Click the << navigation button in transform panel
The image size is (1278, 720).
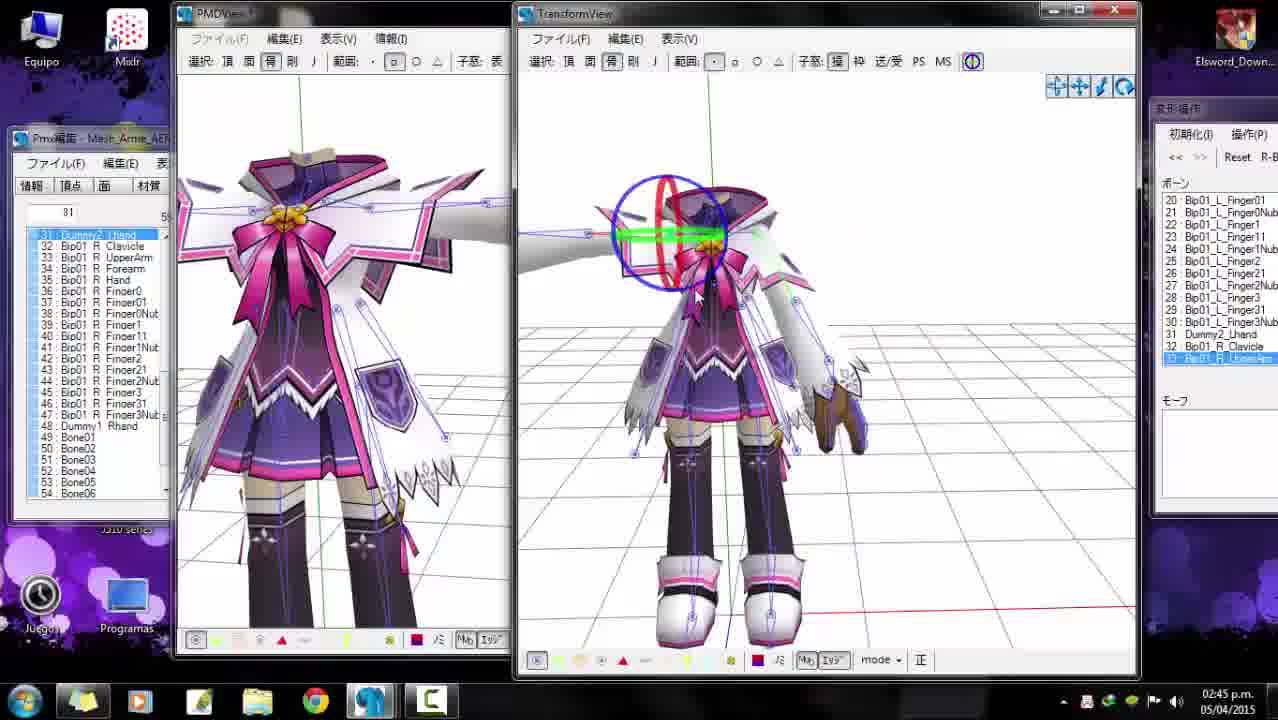coord(1176,157)
